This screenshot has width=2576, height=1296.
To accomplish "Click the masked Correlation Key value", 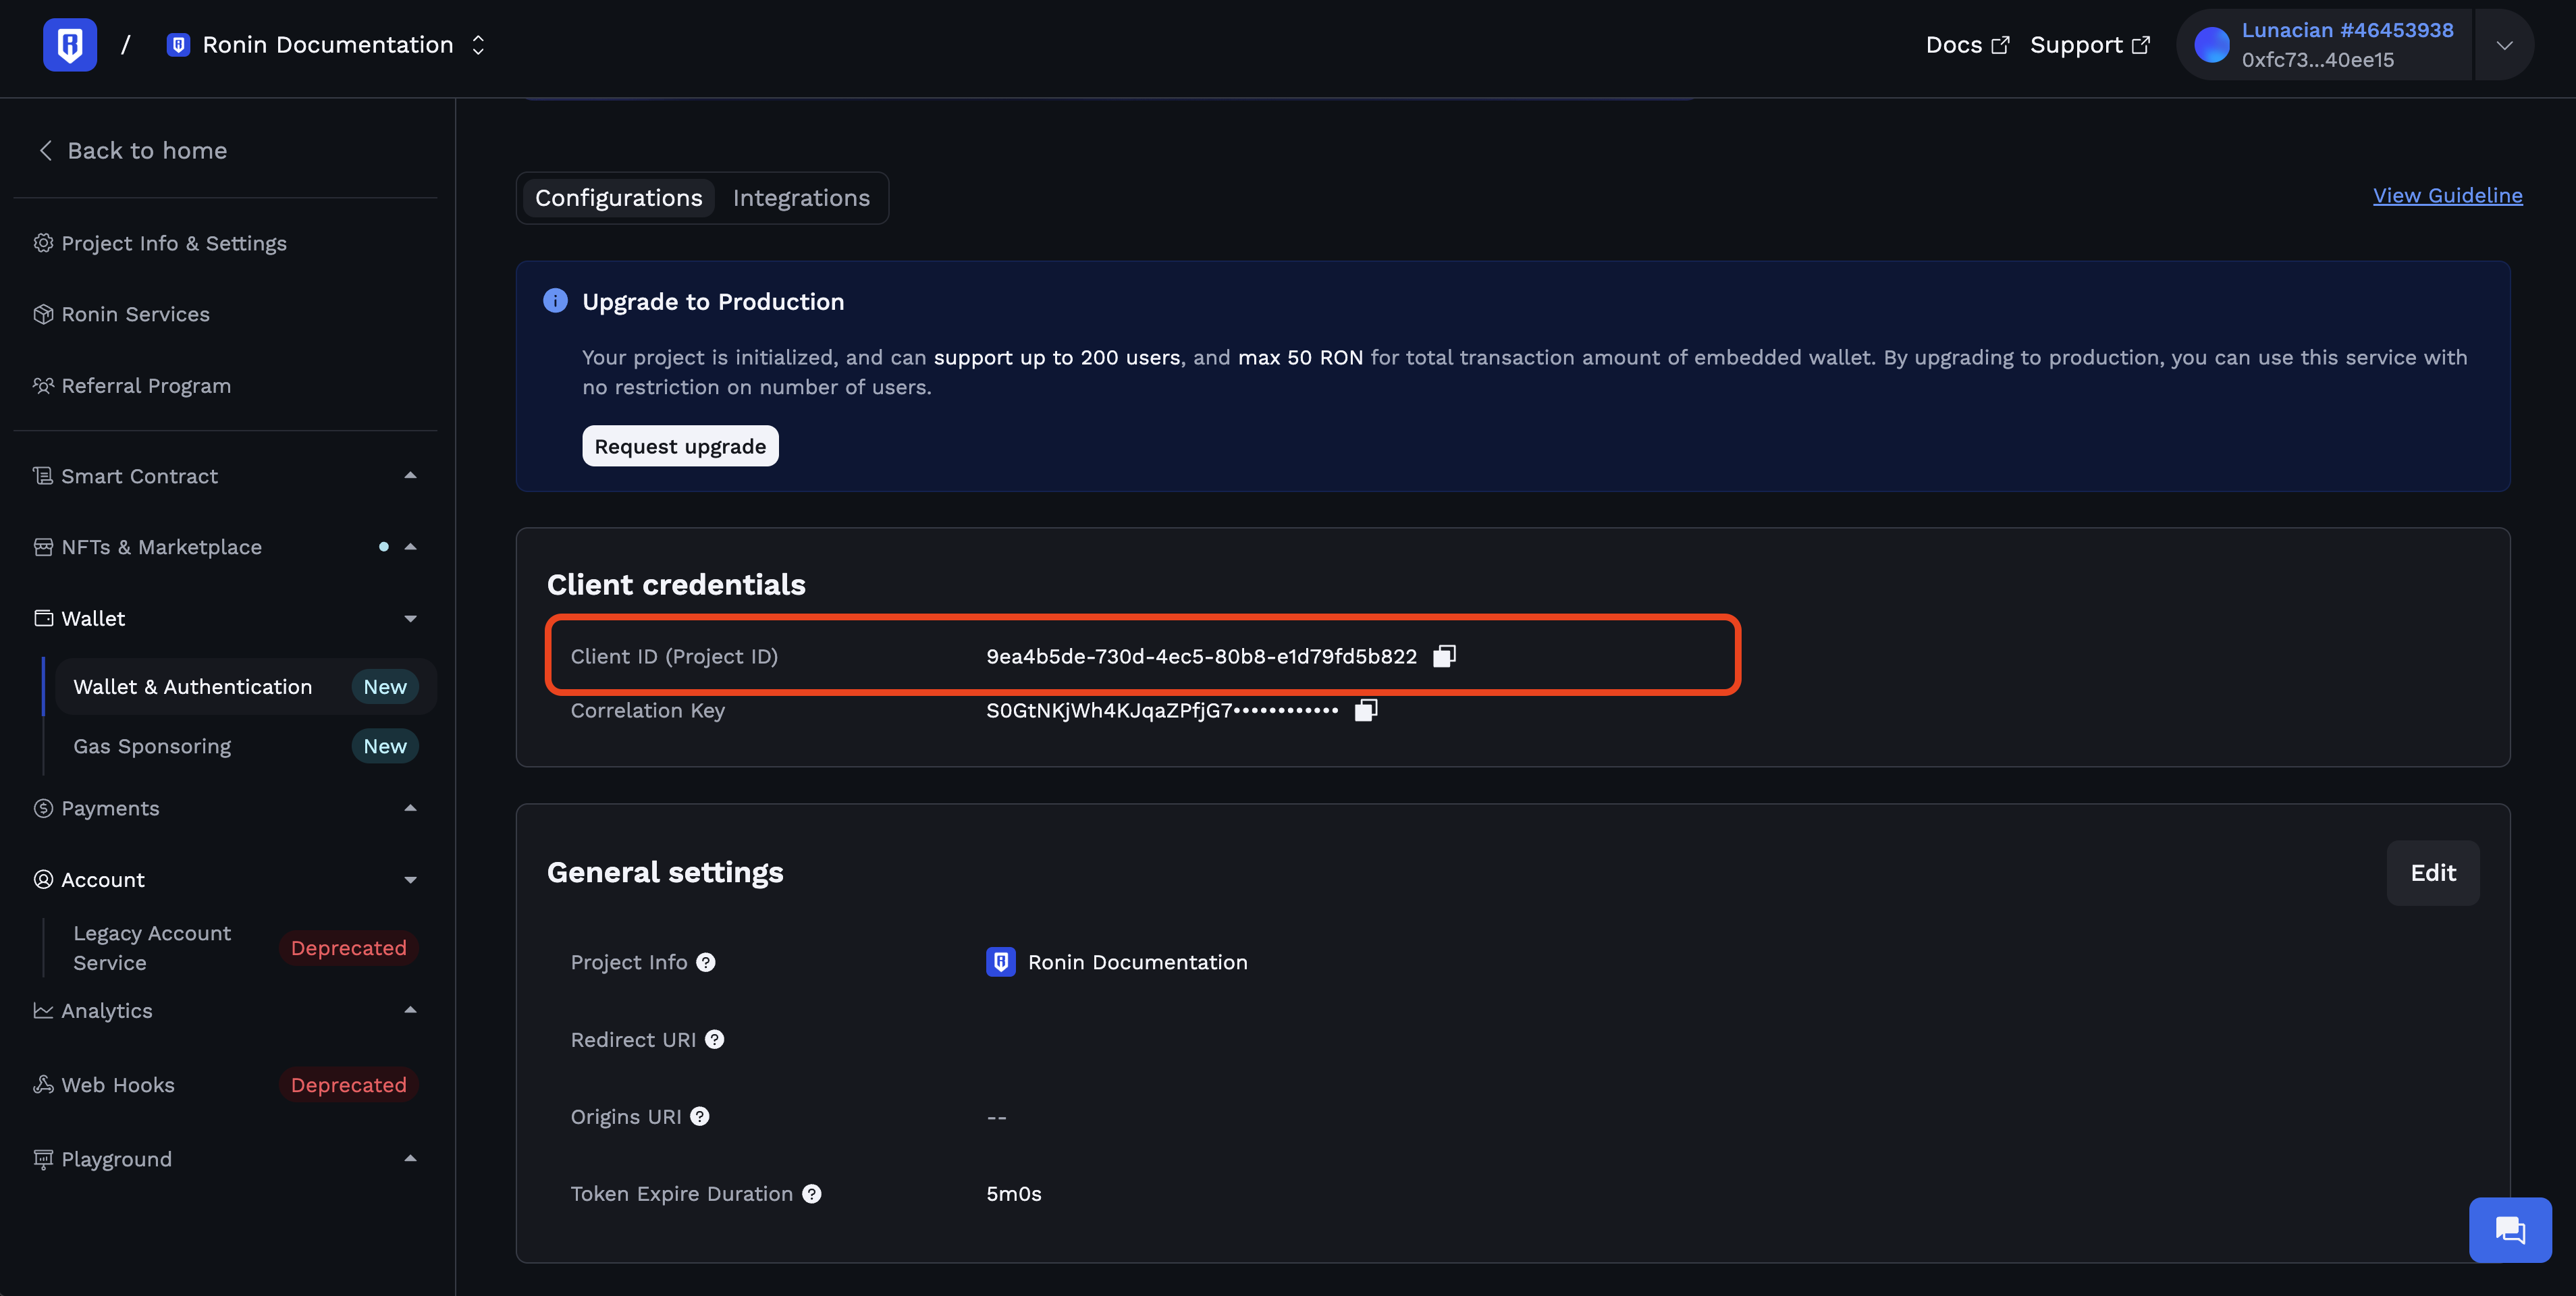I will [x=1162, y=710].
